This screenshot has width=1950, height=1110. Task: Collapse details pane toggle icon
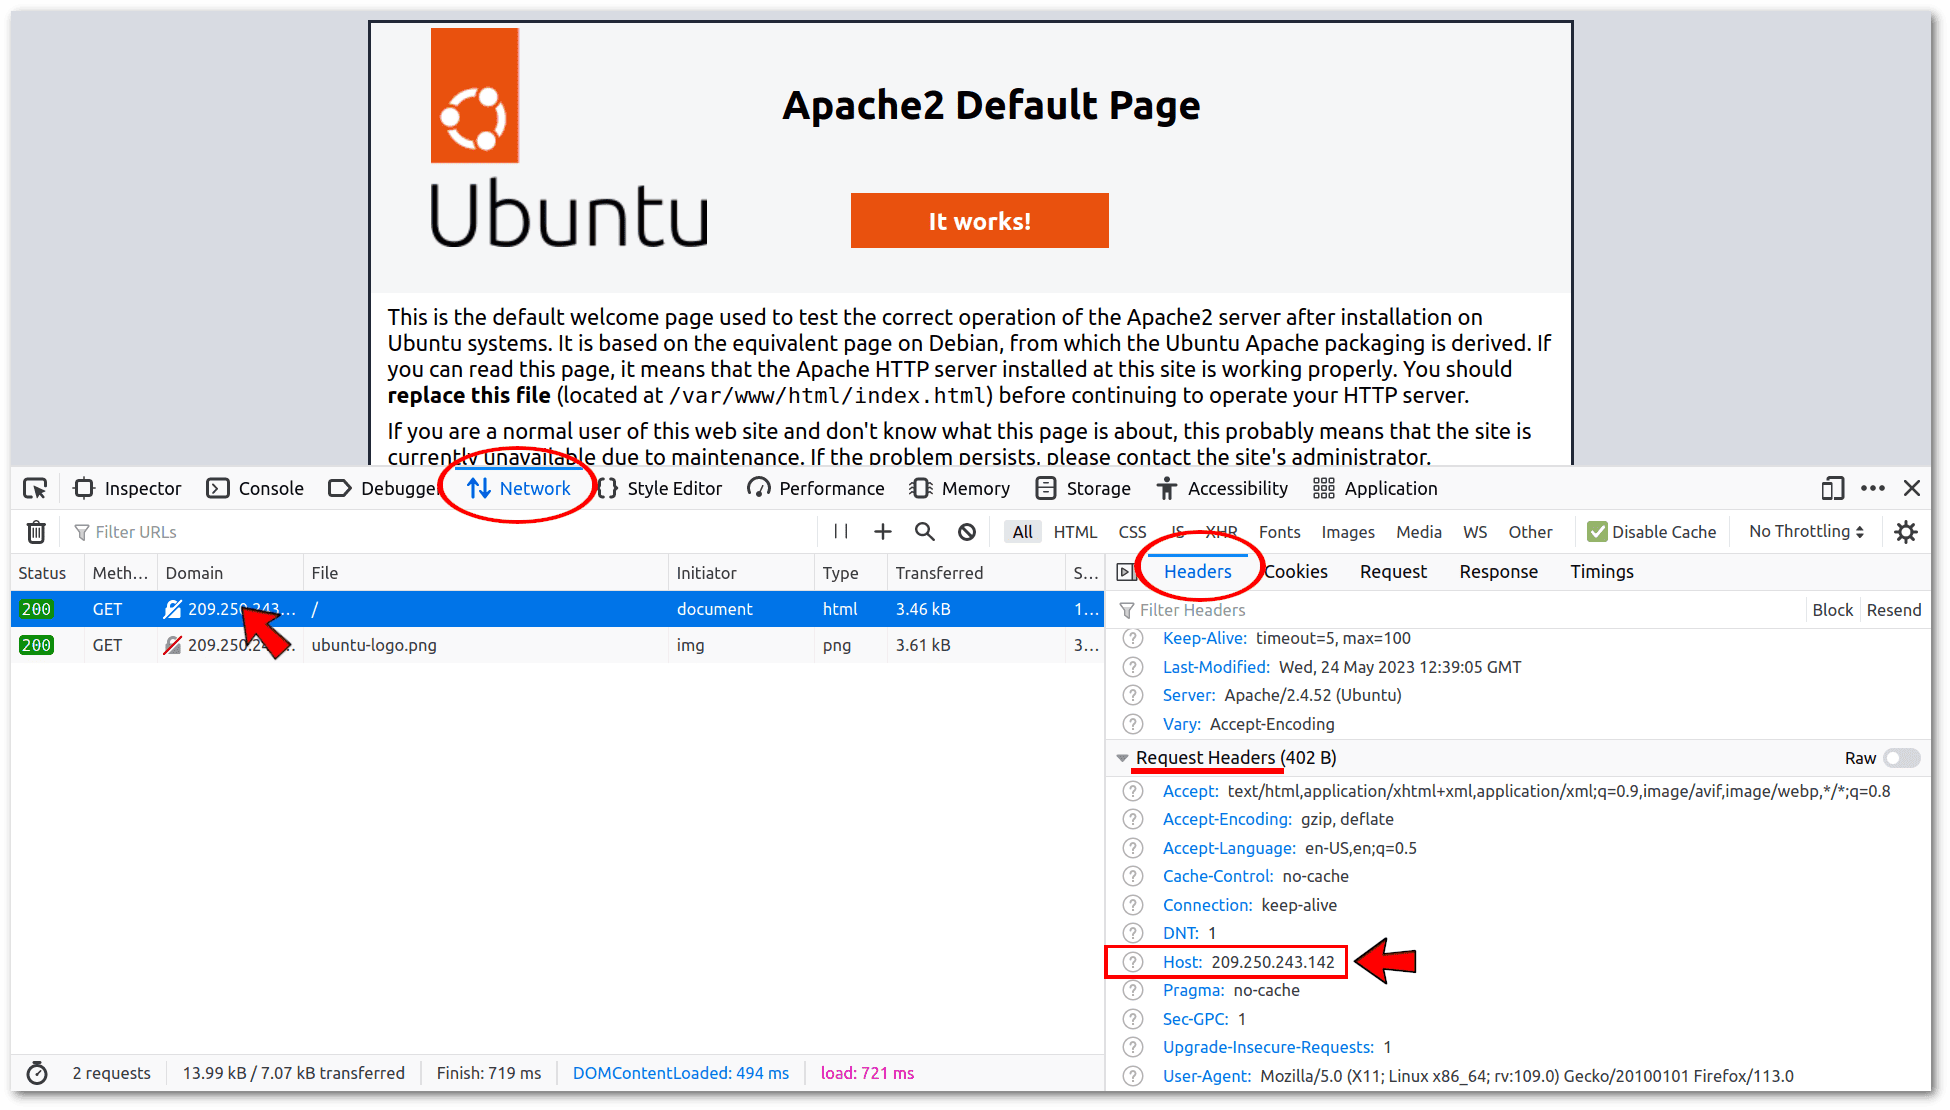click(1126, 572)
